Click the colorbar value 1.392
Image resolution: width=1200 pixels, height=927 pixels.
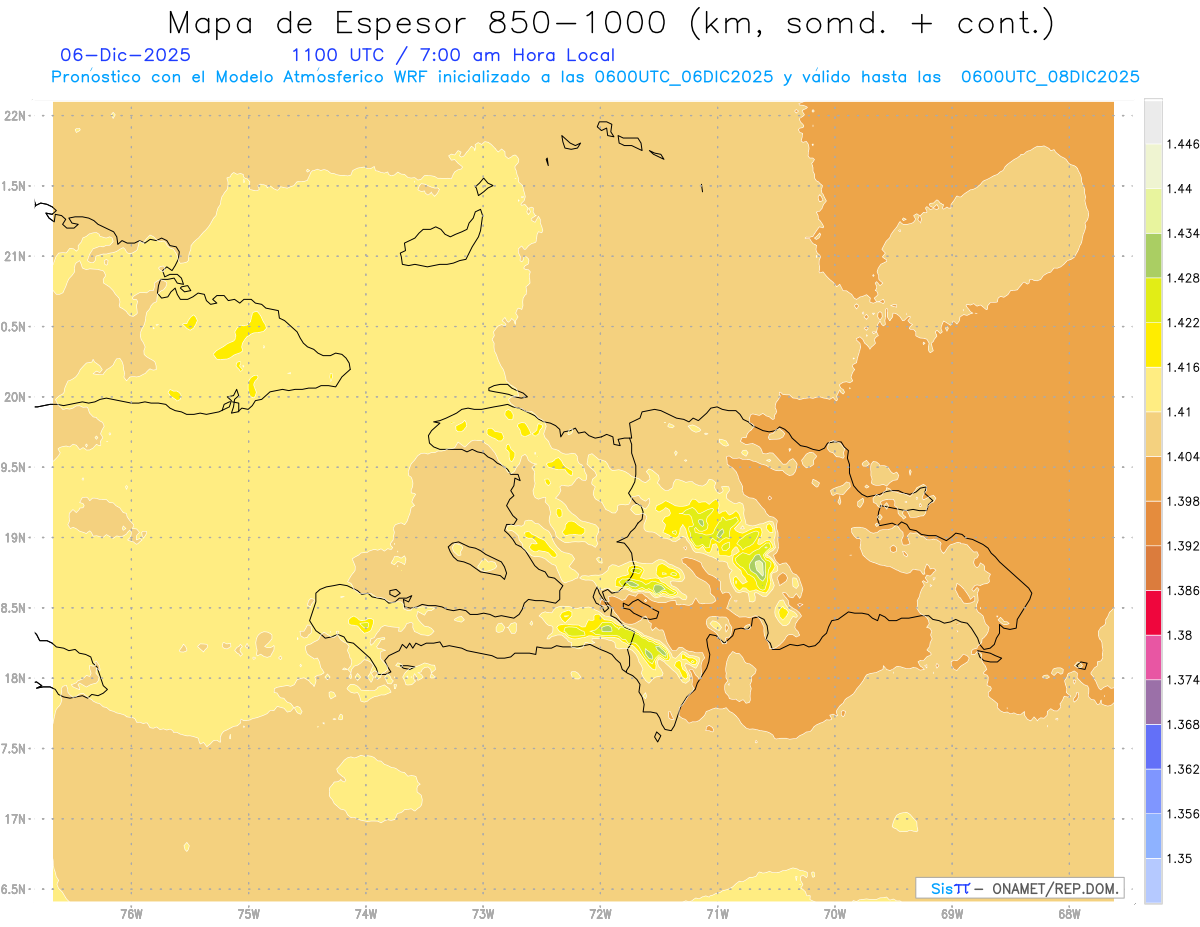click(x=1184, y=546)
